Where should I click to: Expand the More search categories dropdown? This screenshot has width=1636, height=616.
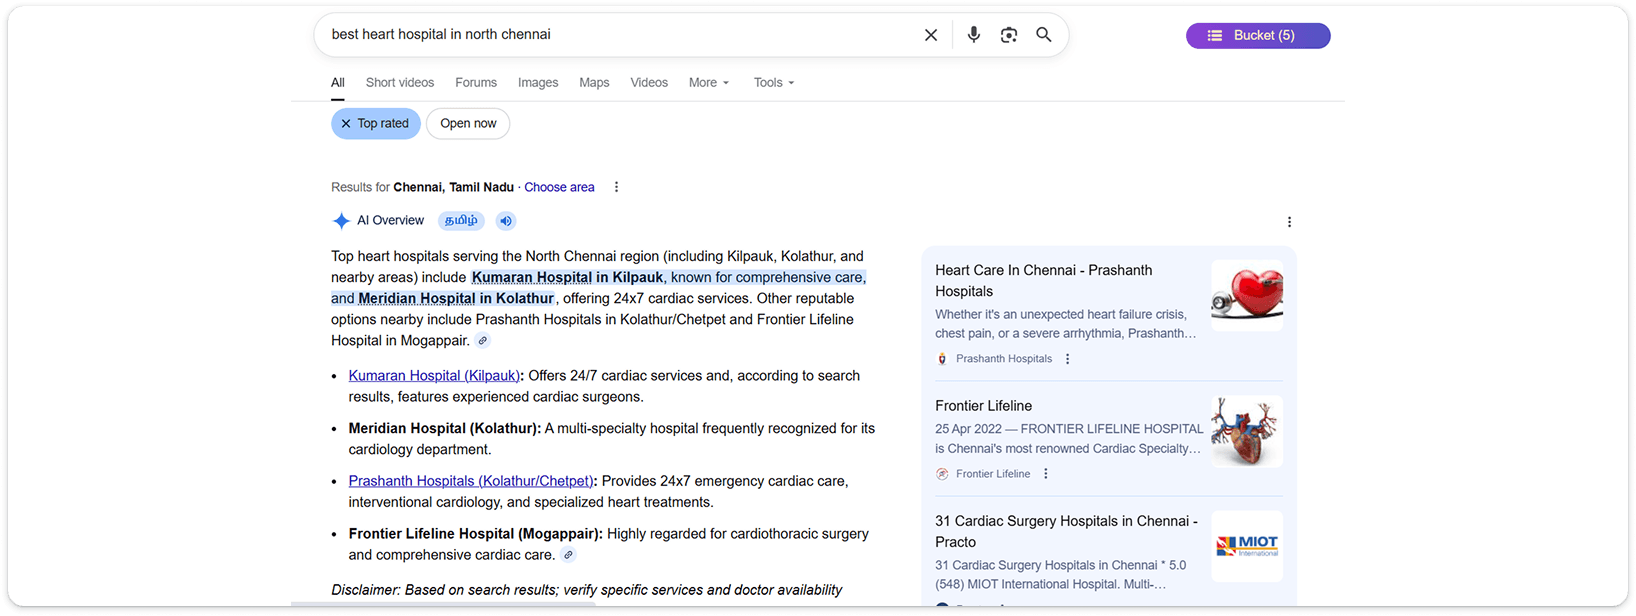[708, 83]
